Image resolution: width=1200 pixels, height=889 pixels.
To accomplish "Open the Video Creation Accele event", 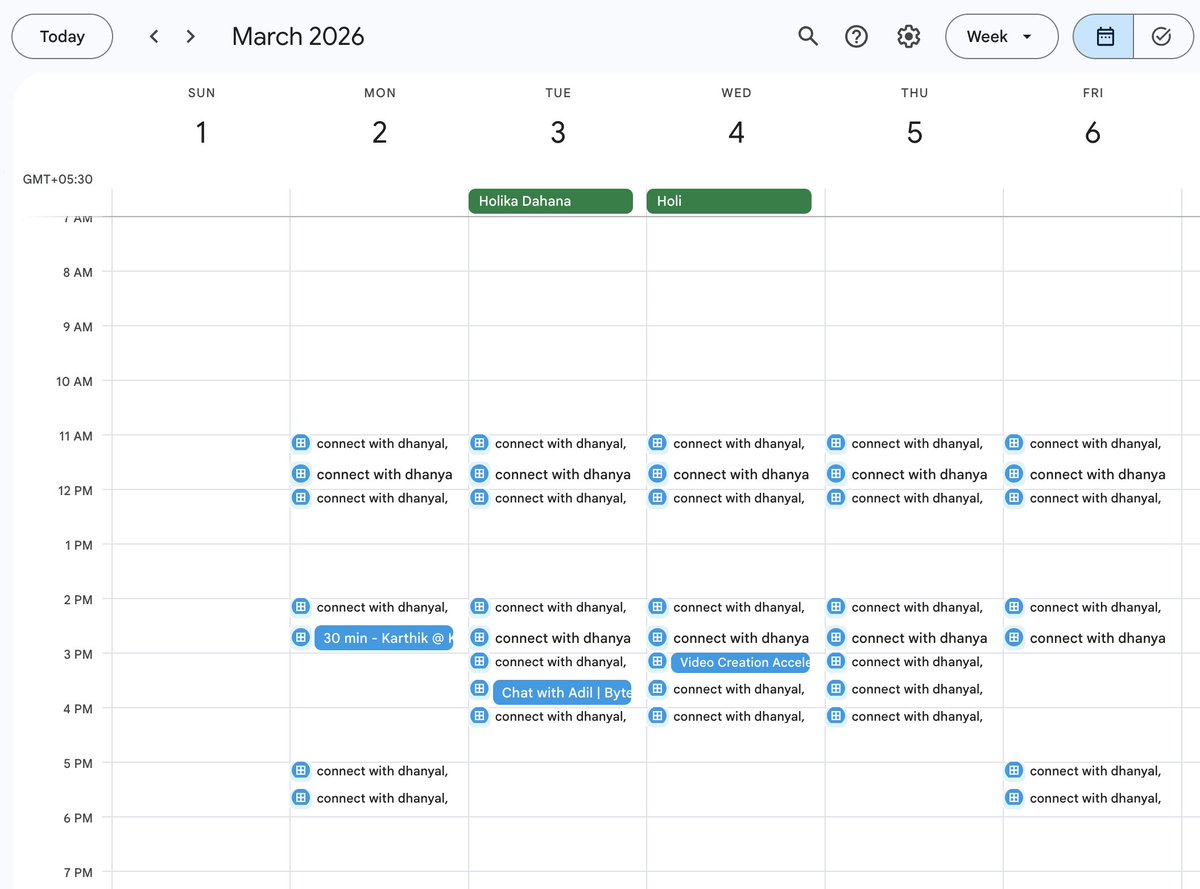I will pos(740,662).
